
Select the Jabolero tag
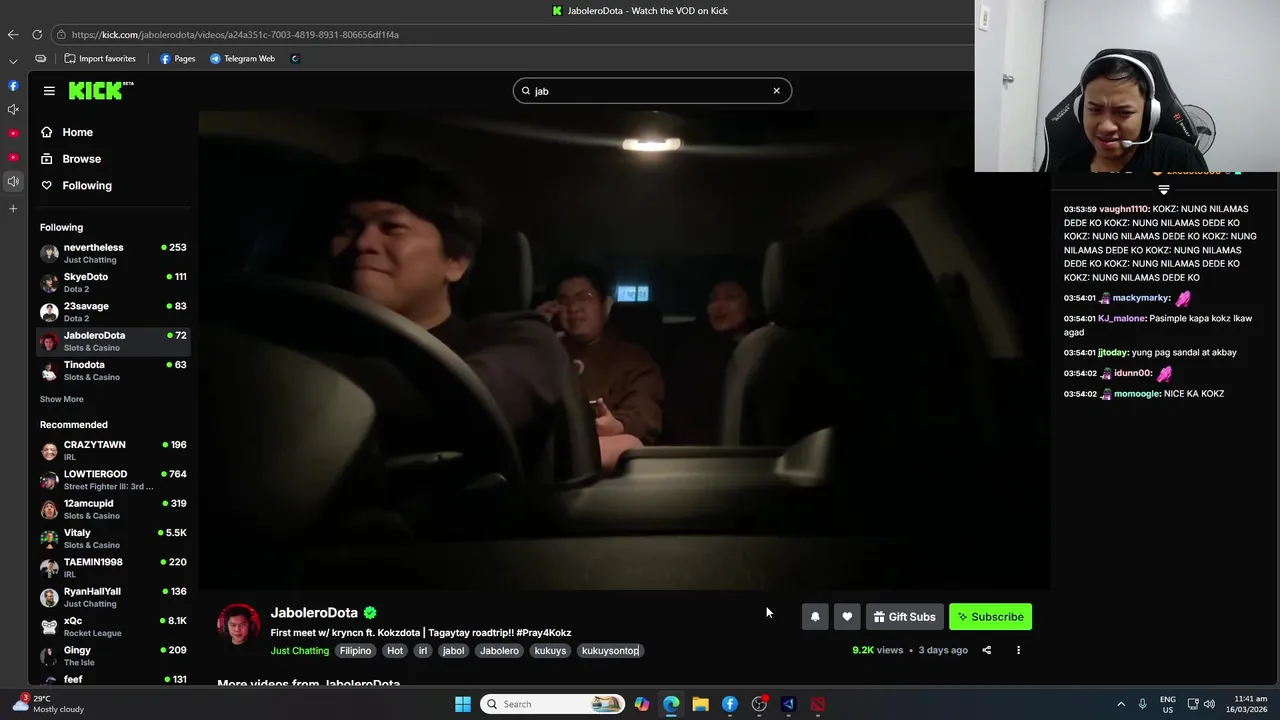(499, 651)
